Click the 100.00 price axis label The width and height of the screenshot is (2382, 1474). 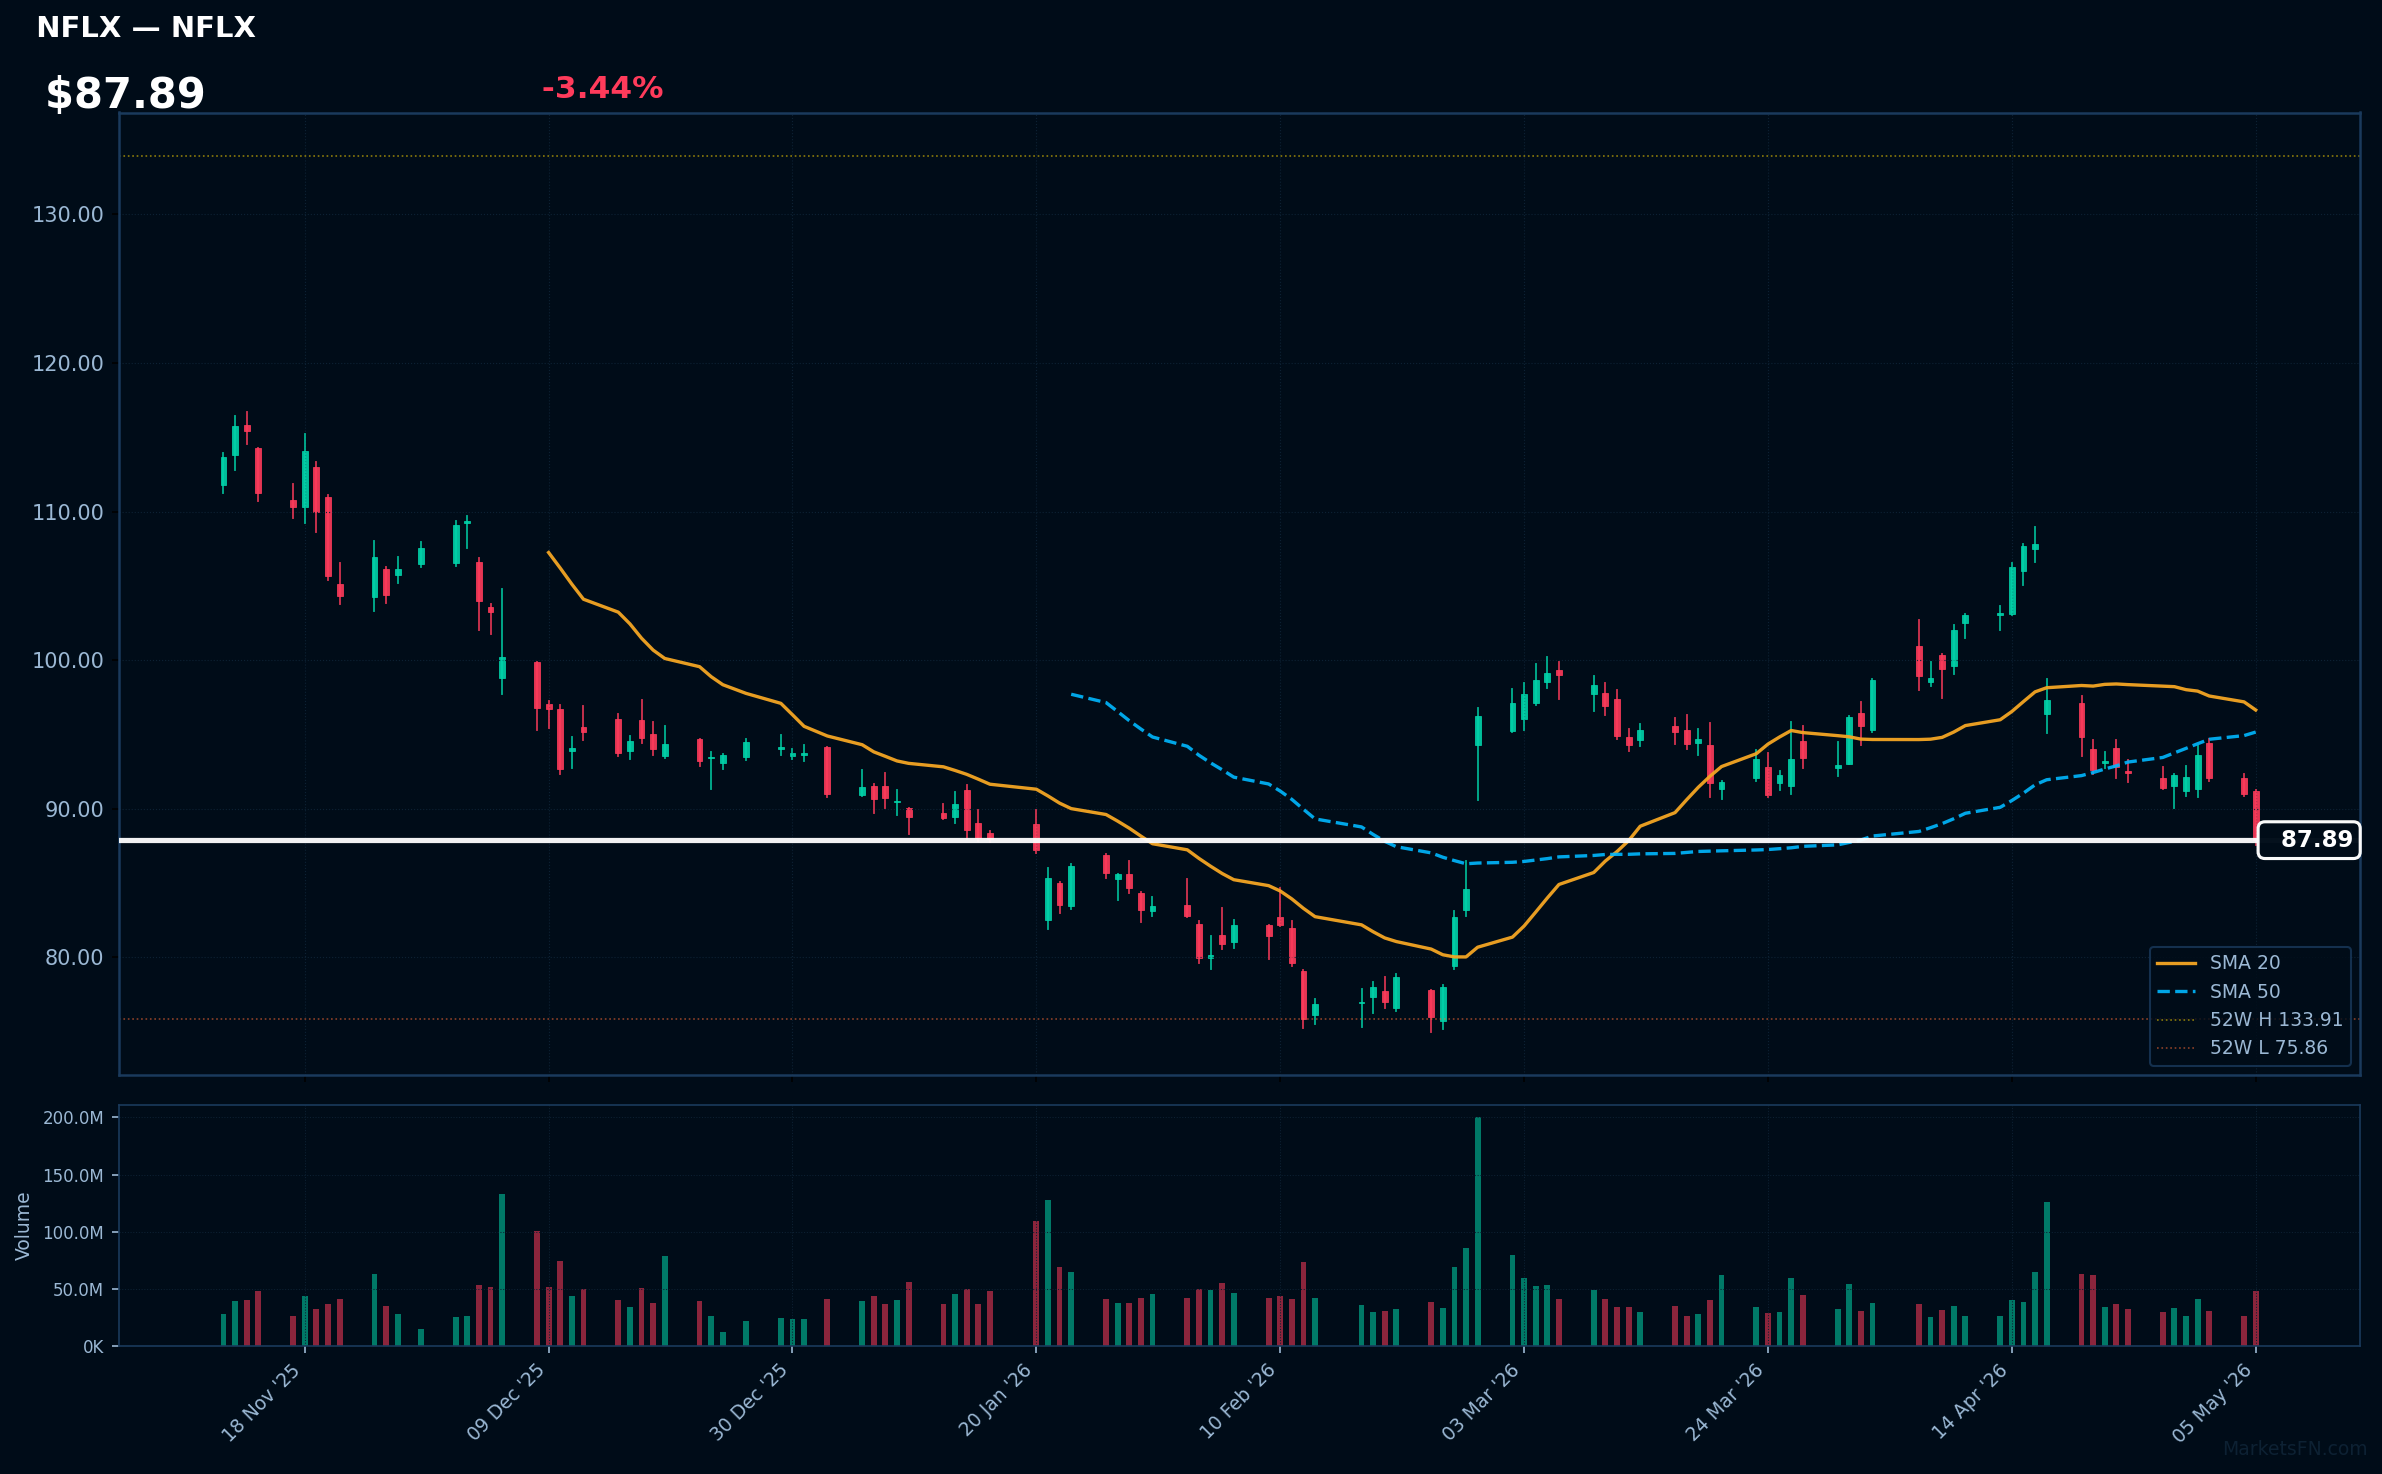pyautogui.click(x=68, y=661)
